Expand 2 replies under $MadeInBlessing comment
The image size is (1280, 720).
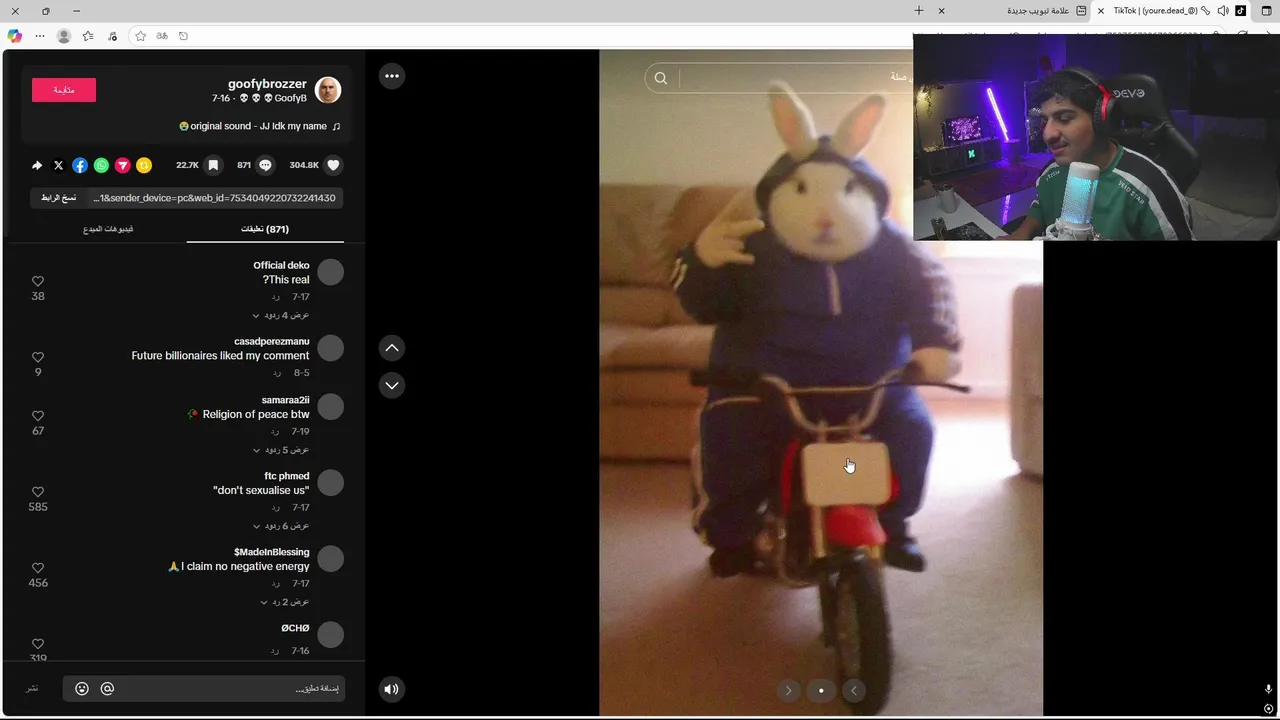tap(285, 602)
